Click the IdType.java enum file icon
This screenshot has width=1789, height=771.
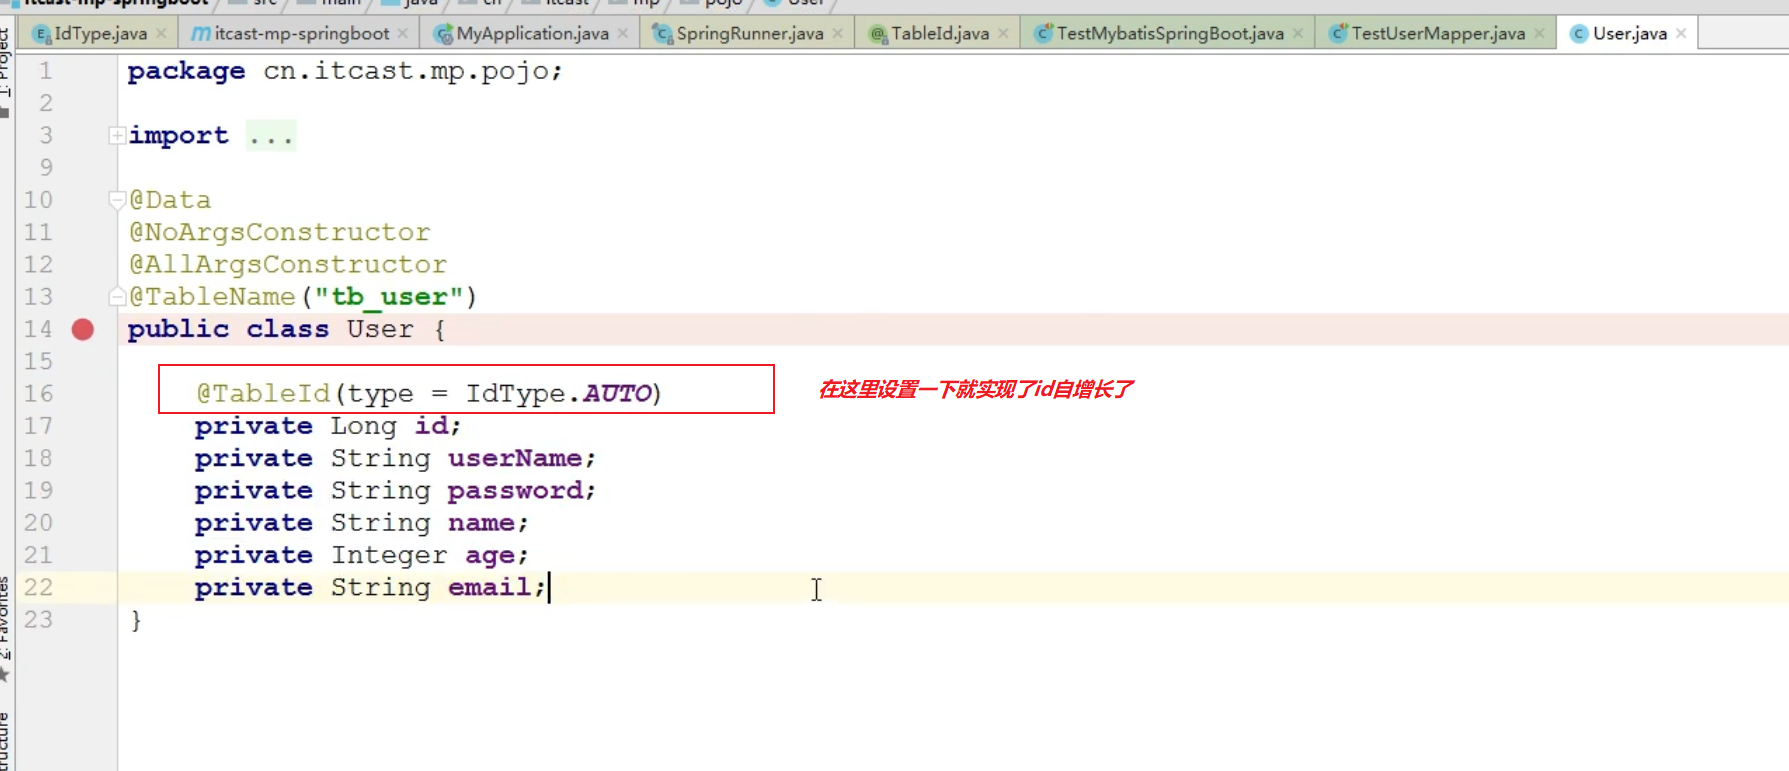41,34
